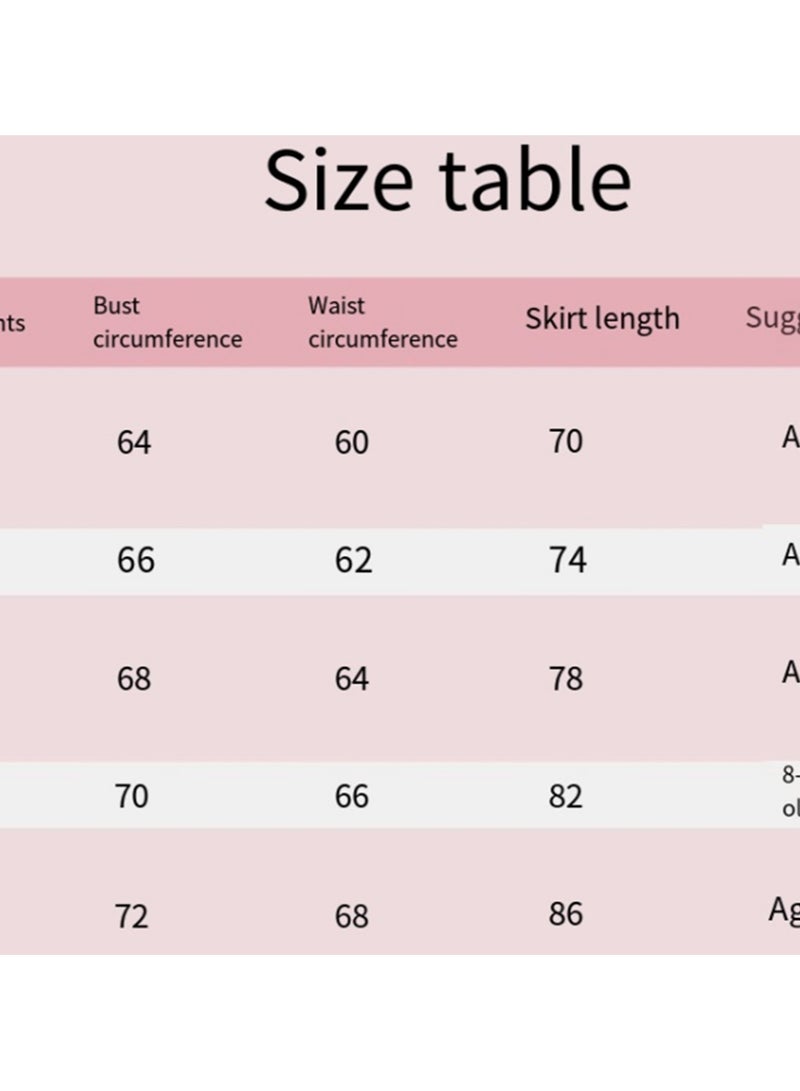Click the Size table title
This screenshot has height=1091, width=800.
tap(447, 180)
